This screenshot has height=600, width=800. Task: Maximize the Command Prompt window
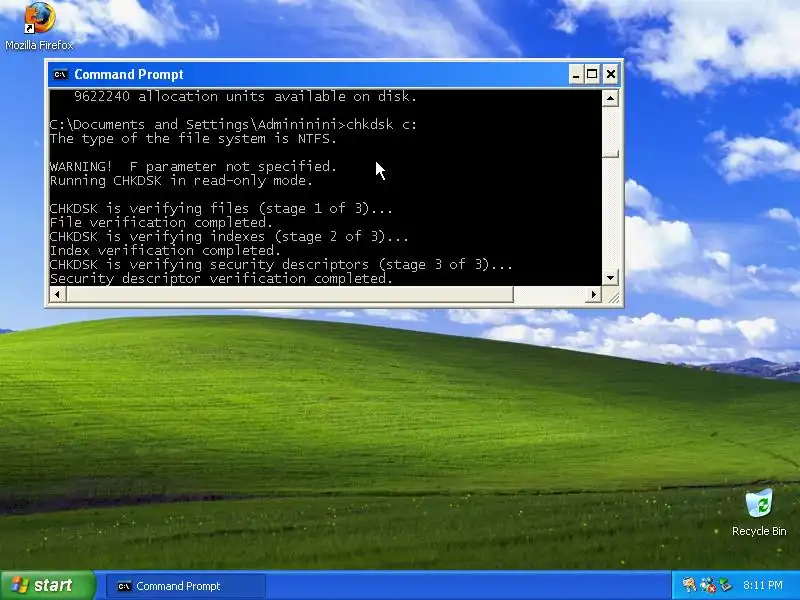592,74
